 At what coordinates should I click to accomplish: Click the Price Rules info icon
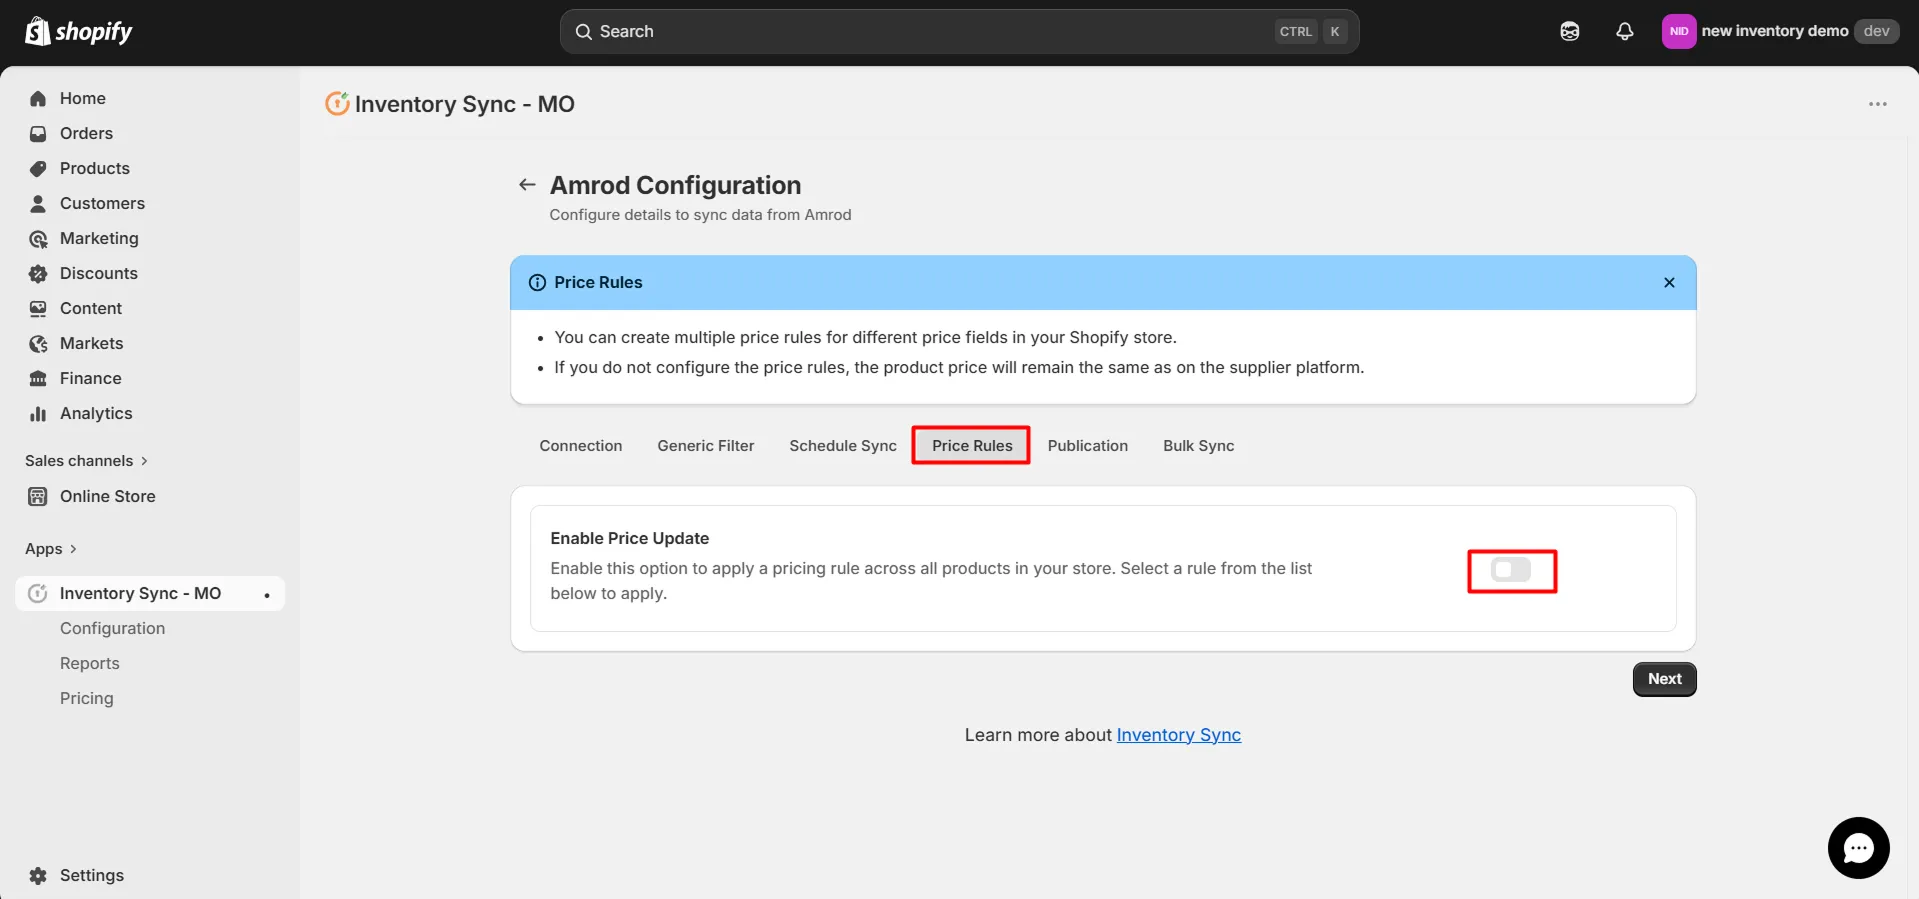pos(537,282)
